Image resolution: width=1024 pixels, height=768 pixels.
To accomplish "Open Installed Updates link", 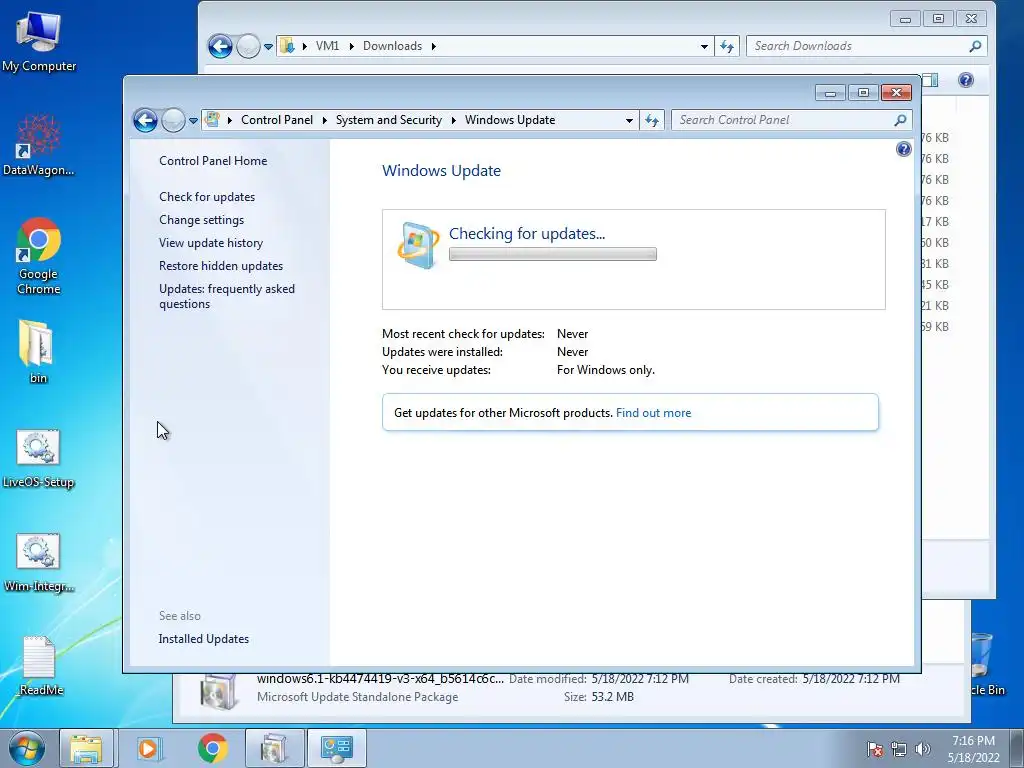I will (x=204, y=639).
